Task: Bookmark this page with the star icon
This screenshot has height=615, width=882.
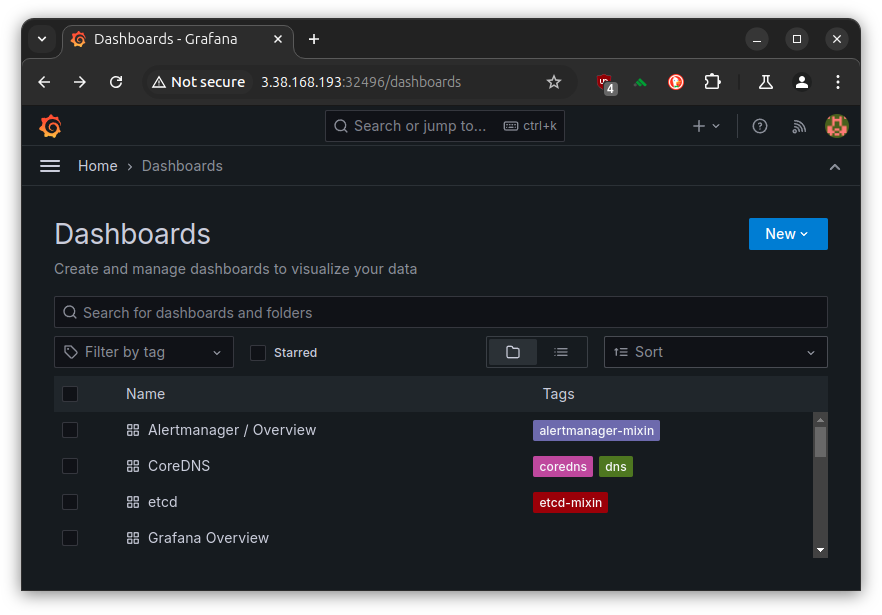Action: coord(554,82)
